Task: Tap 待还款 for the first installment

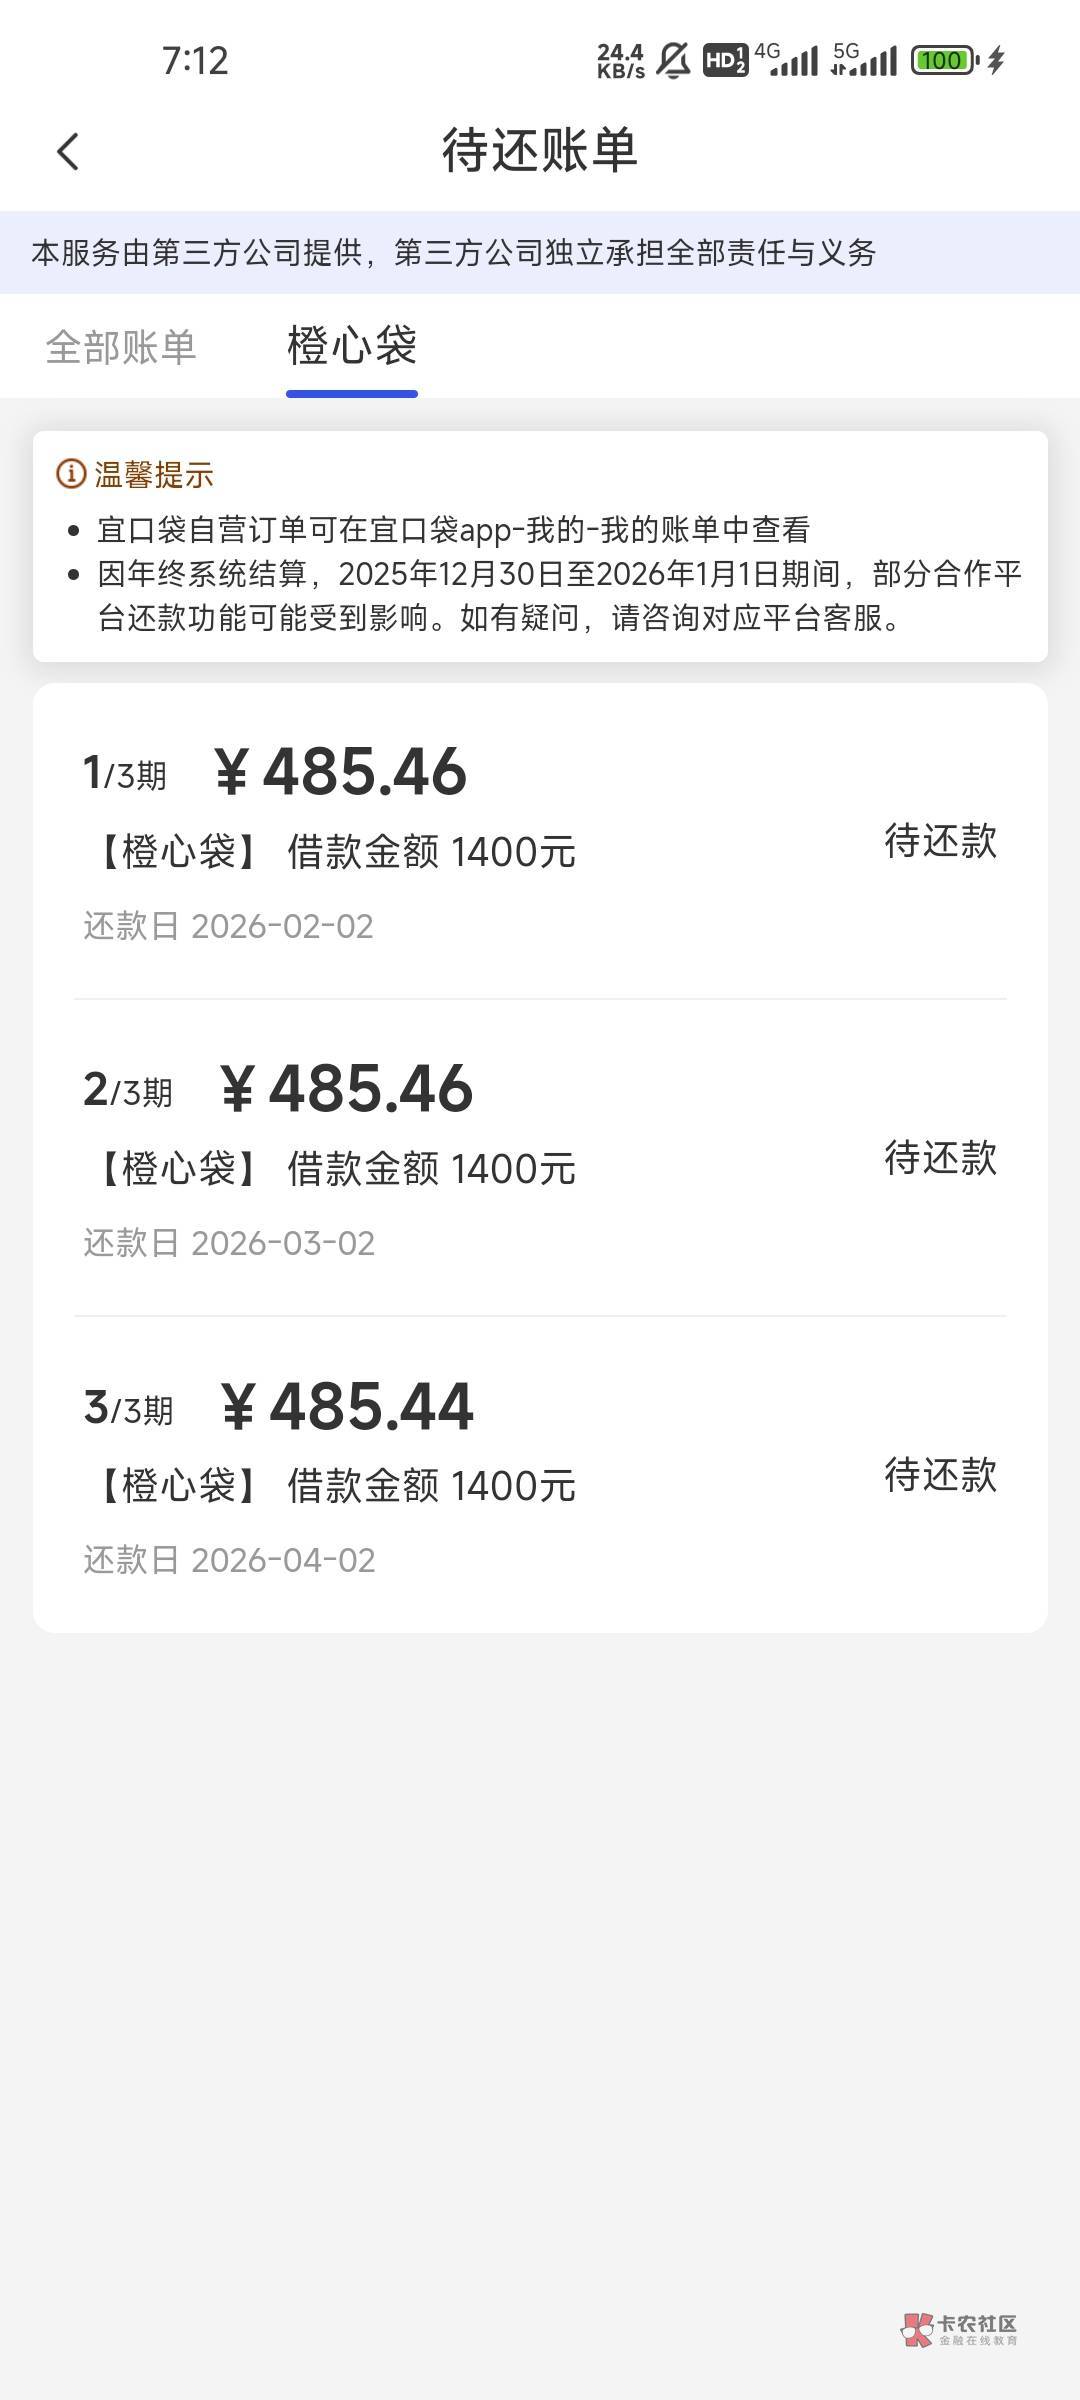Action: tap(940, 841)
